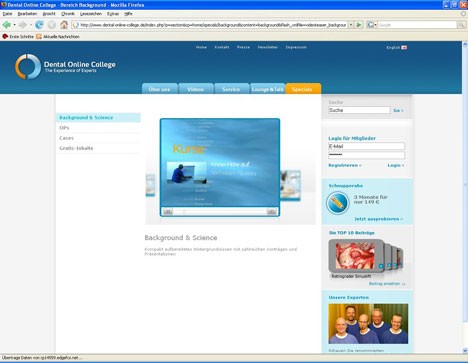The image size is (468, 363).
Task: Click the Firefox back arrow button
Action: 6,25
